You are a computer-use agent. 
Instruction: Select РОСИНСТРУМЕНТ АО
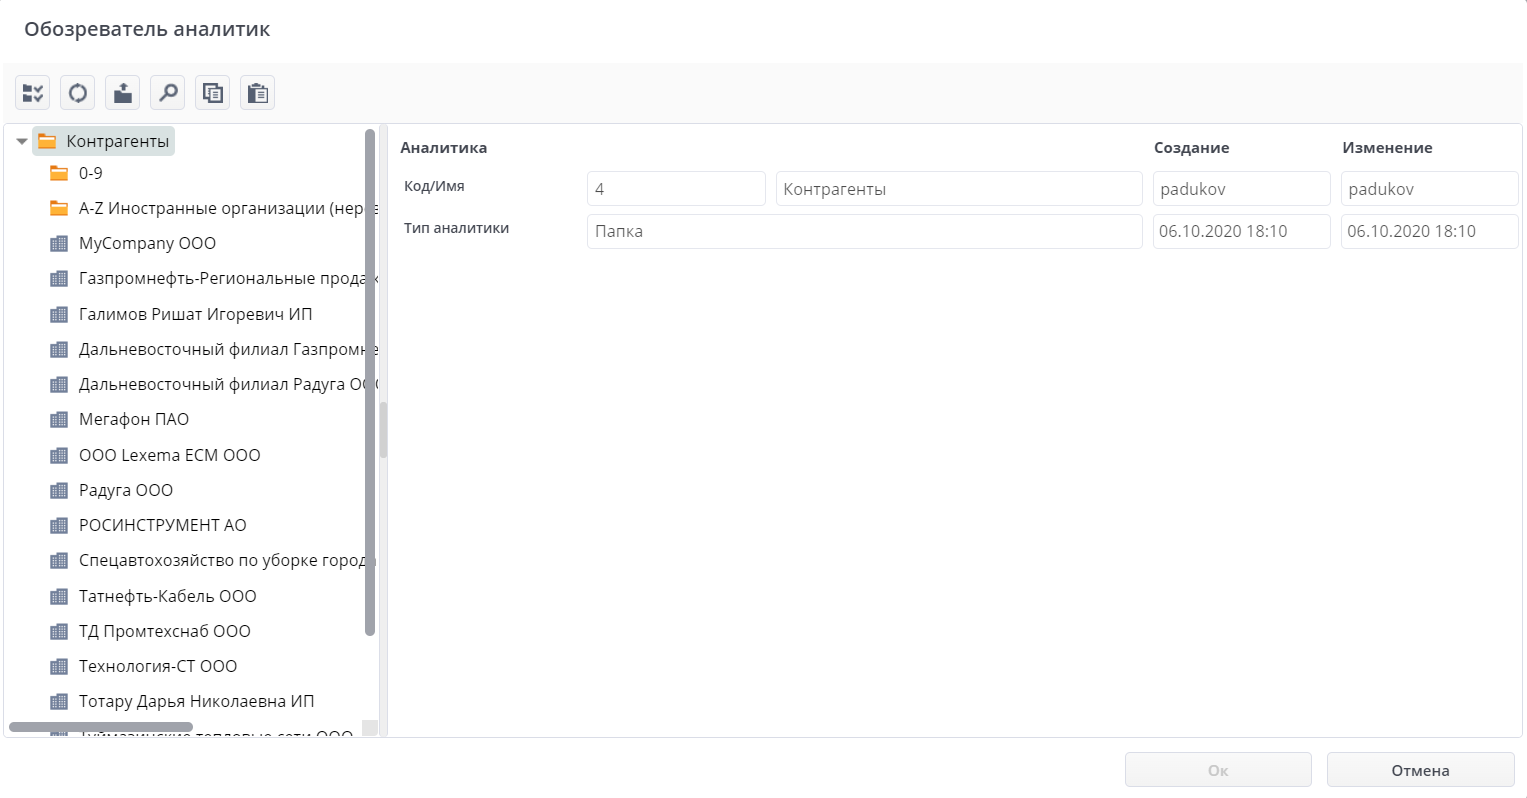click(163, 525)
